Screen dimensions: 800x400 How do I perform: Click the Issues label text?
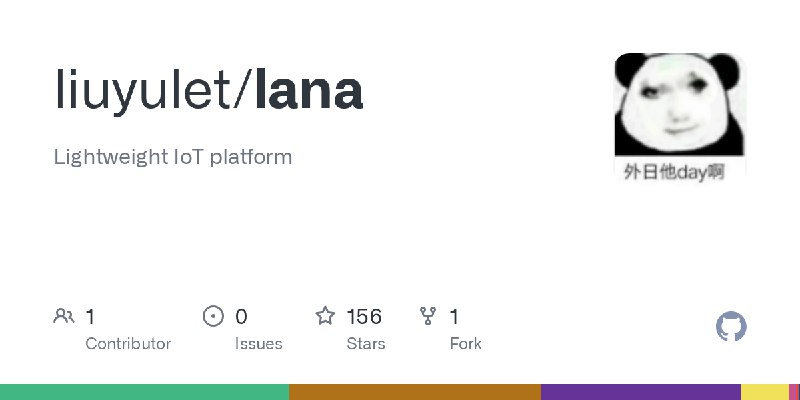(x=259, y=344)
